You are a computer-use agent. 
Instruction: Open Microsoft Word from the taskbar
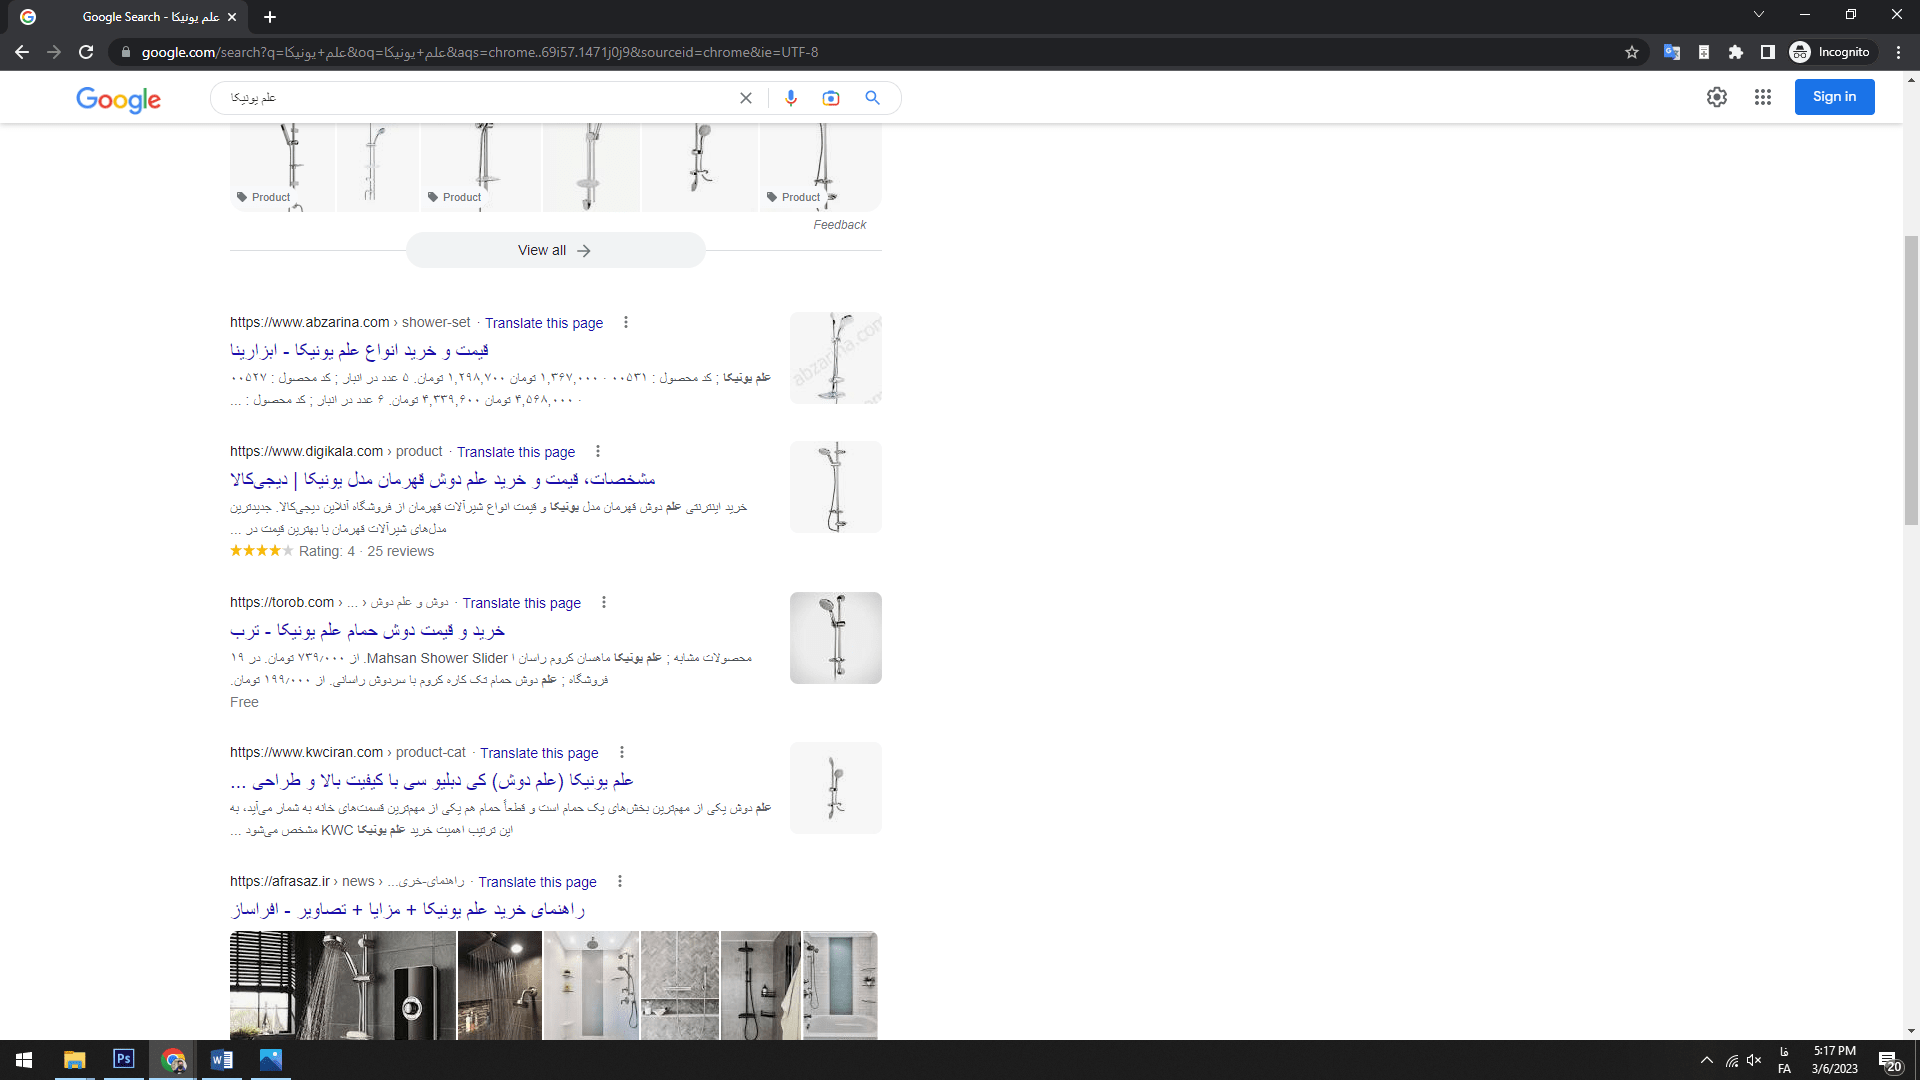coord(222,1060)
